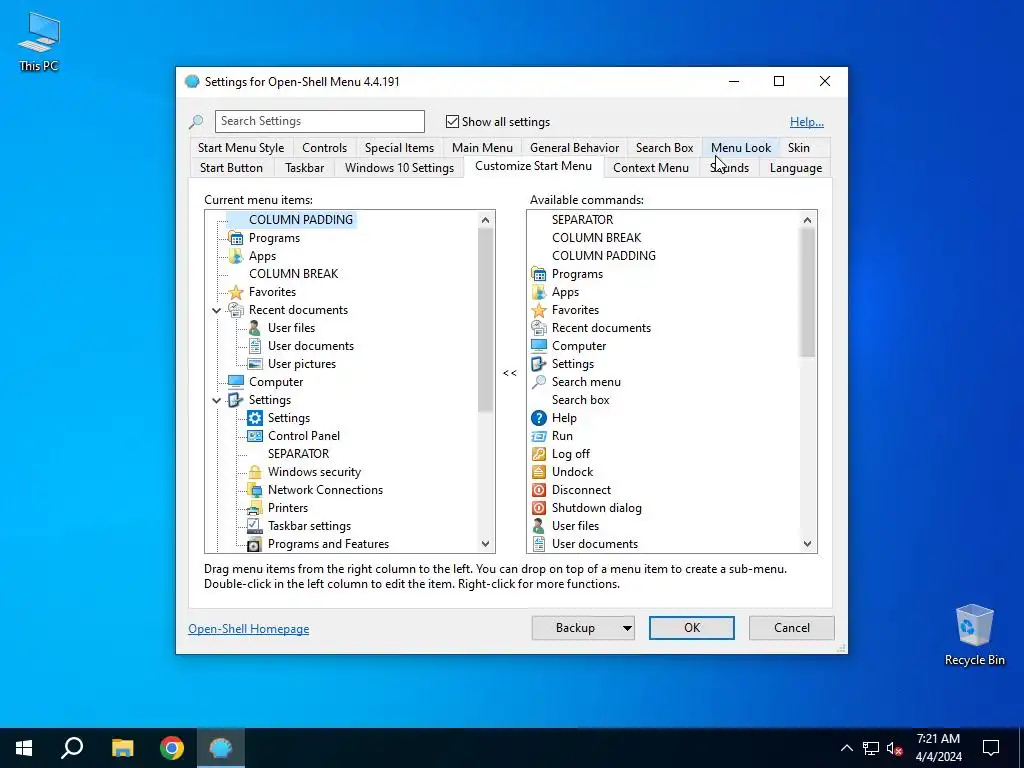This screenshot has width=1024, height=768.
Task: Open the Windows 10 Settings tab
Action: tap(400, 168)
